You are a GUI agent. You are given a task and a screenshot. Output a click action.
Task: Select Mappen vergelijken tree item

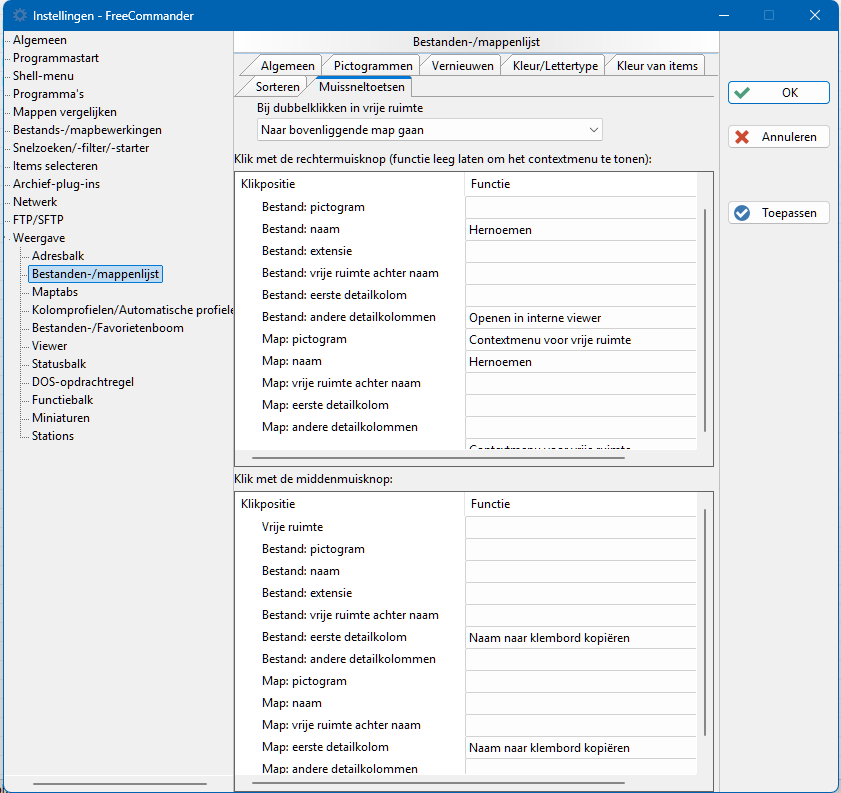pyautogui.click(x=65, y=112)
